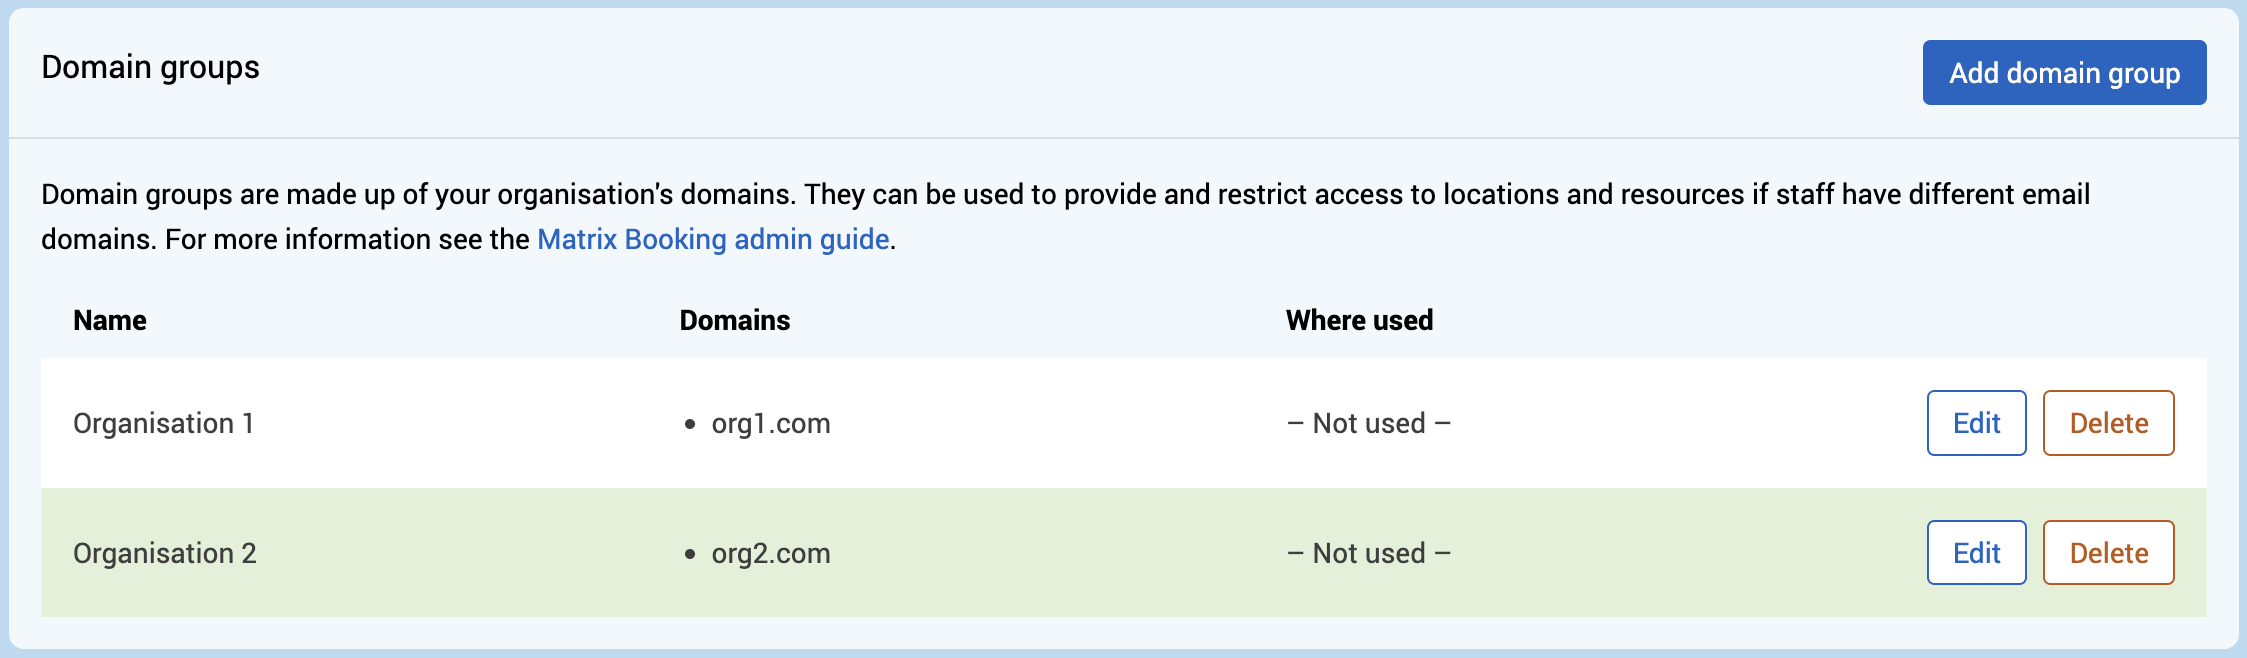The height and width of the screenshot is (658, 2247).
Task: Click the Add domain group button
Action: (2064, 73)
